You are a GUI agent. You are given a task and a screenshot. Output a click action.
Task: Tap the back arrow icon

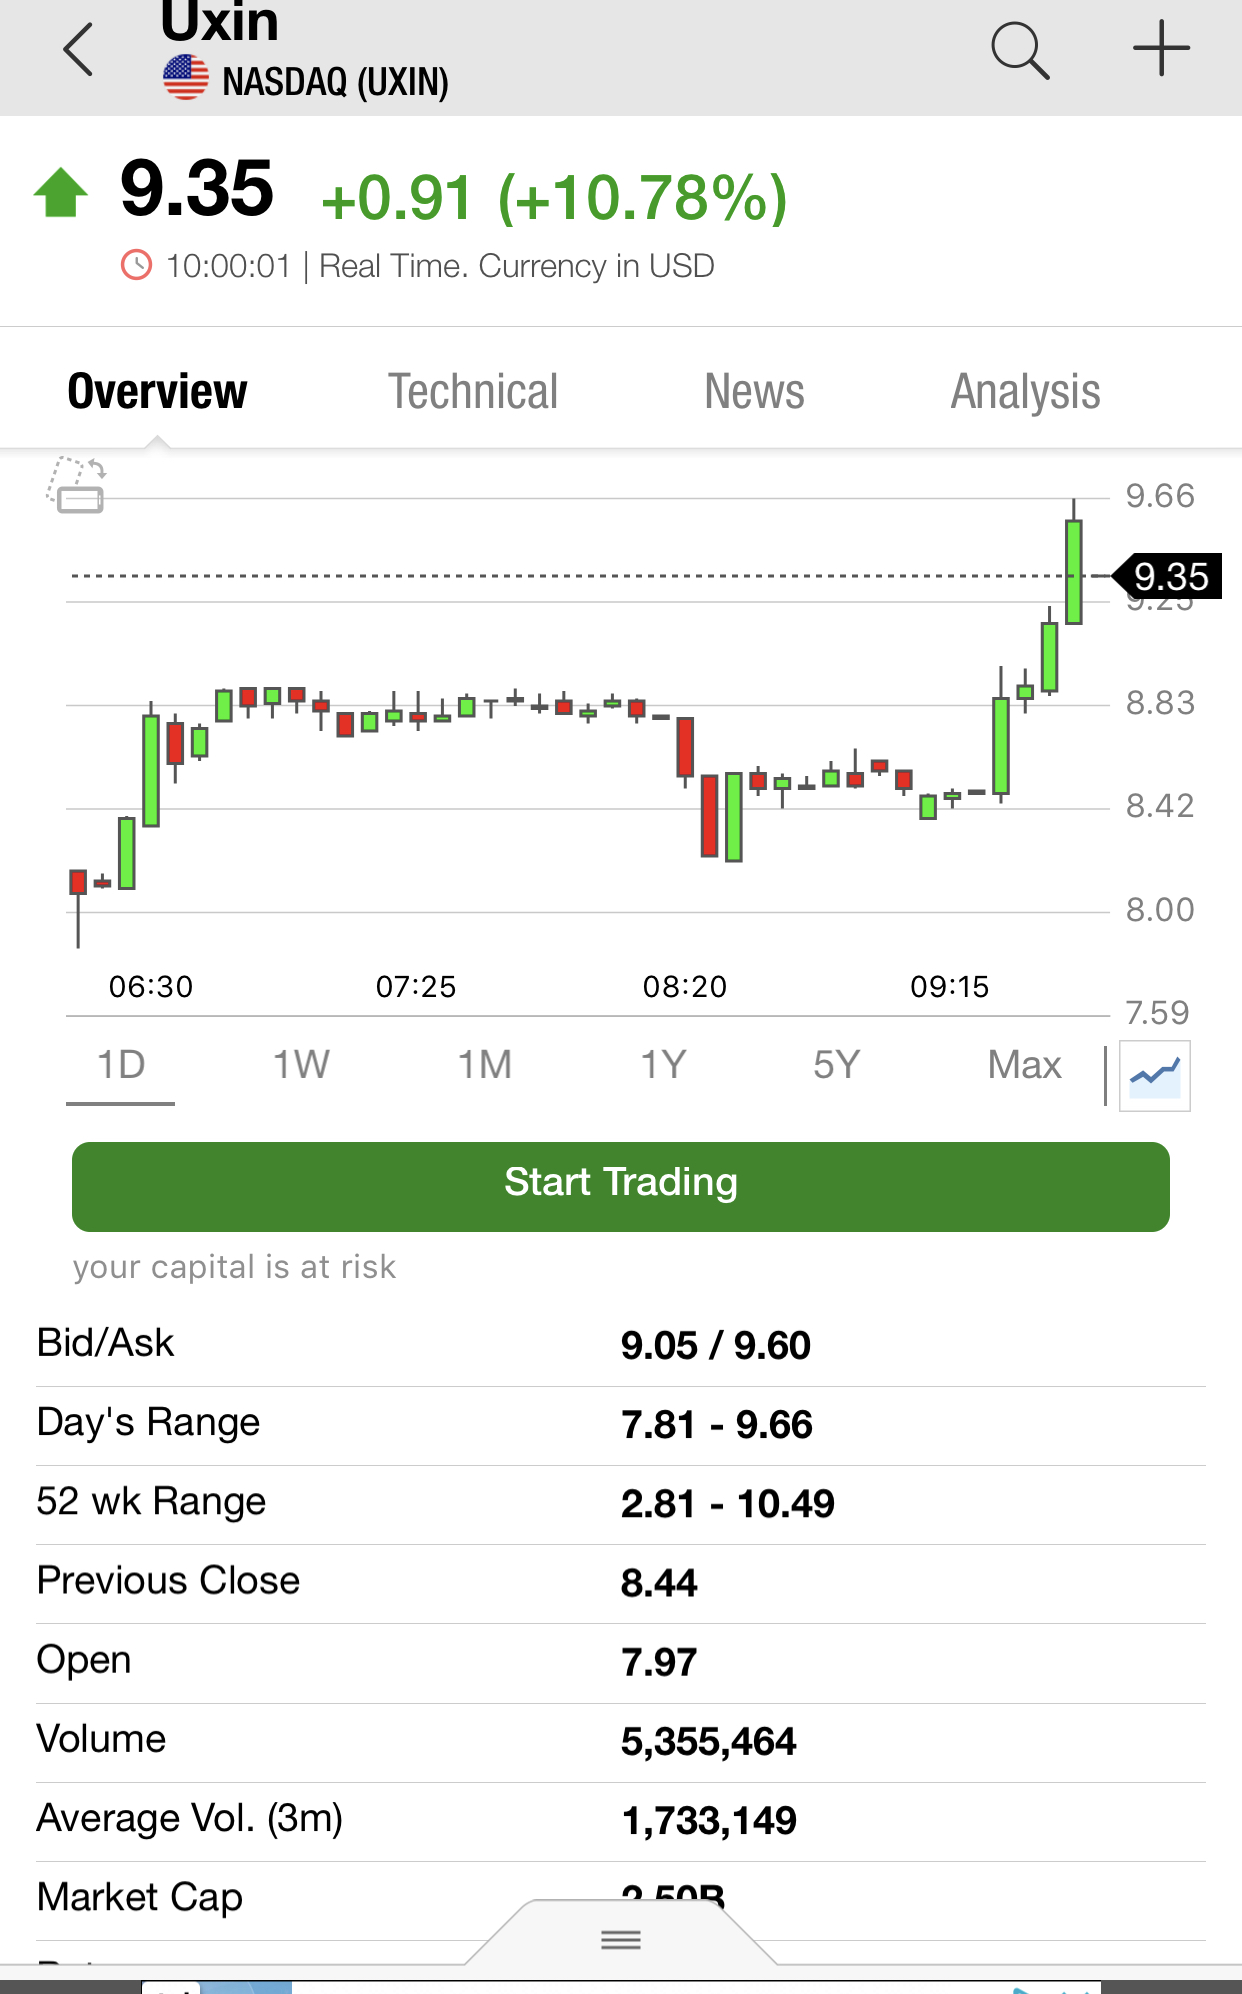pos(78,50)
